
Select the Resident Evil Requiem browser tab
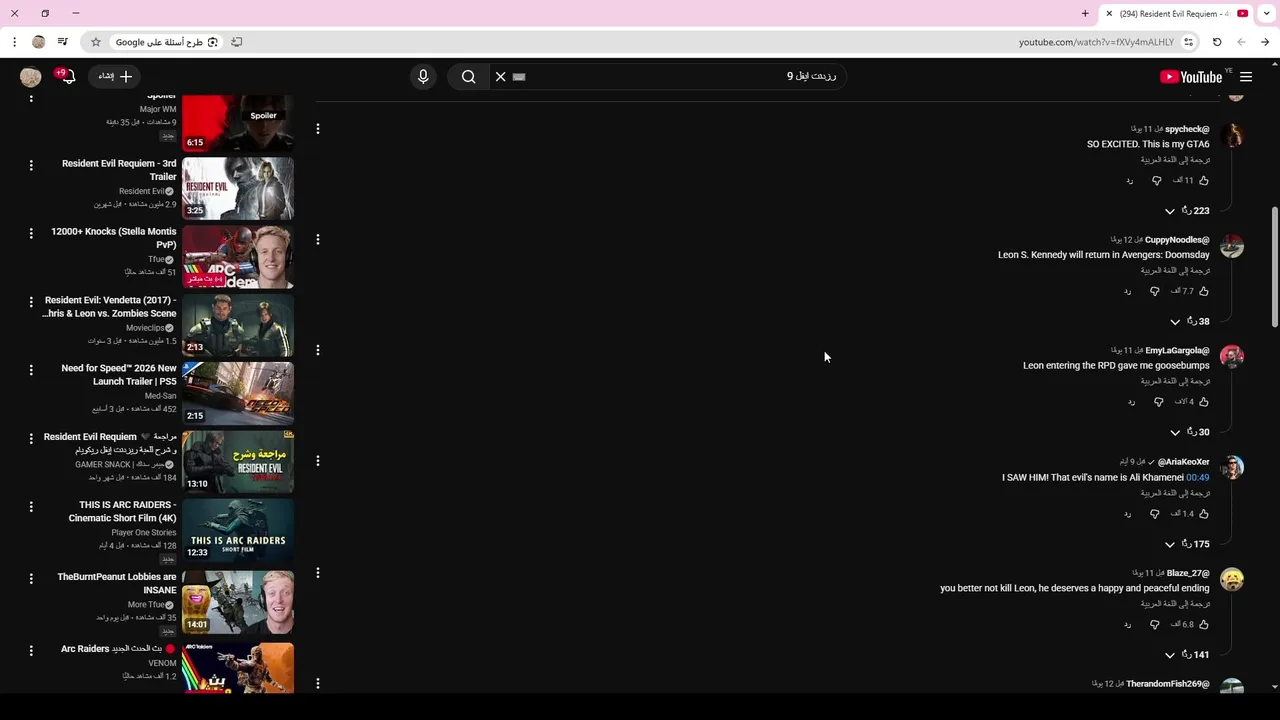(1175, 14)
